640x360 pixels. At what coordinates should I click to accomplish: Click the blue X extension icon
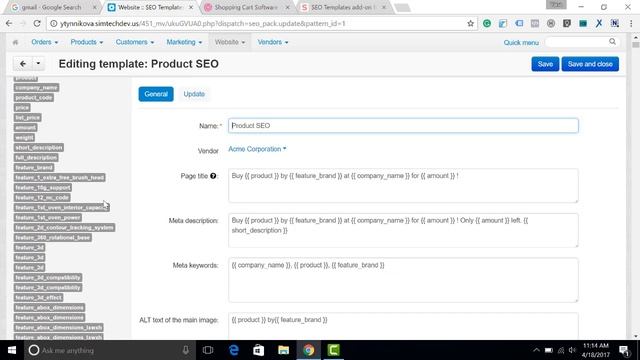(599, 24)
